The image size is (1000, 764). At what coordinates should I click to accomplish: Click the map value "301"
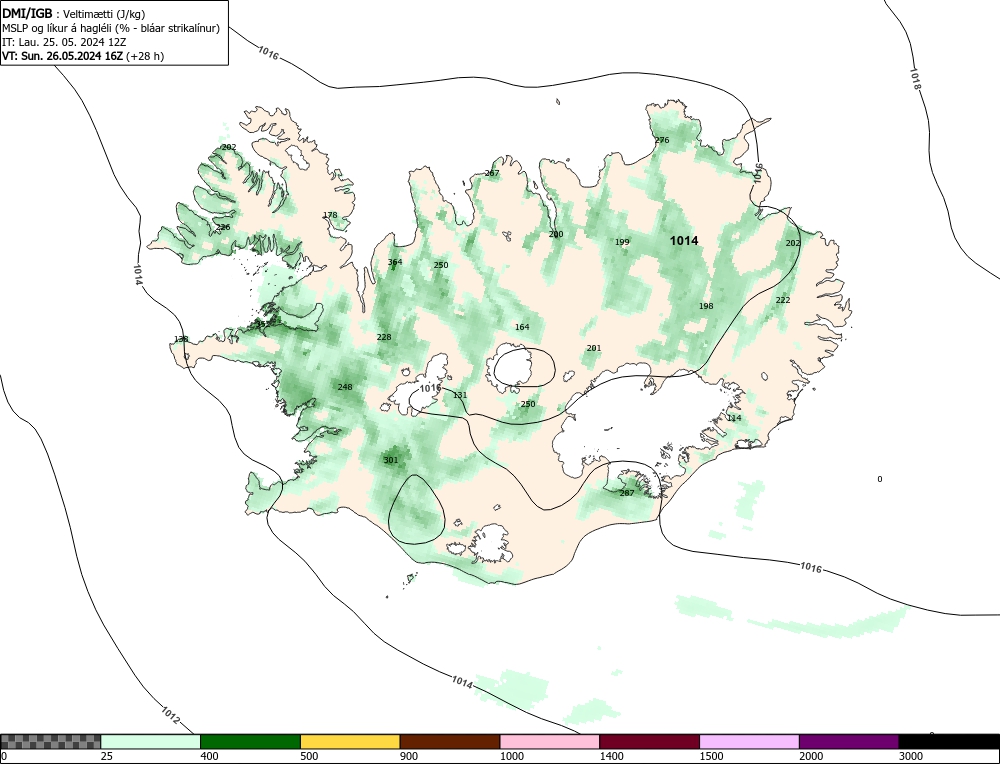click(390, 460)
